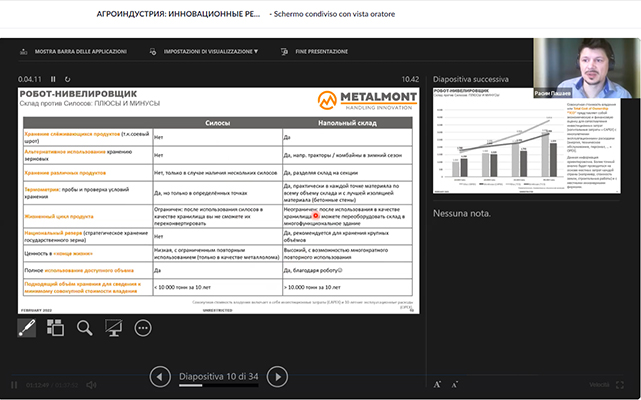
Task: Advance to the next slide arrow
Action: [278, 376]
